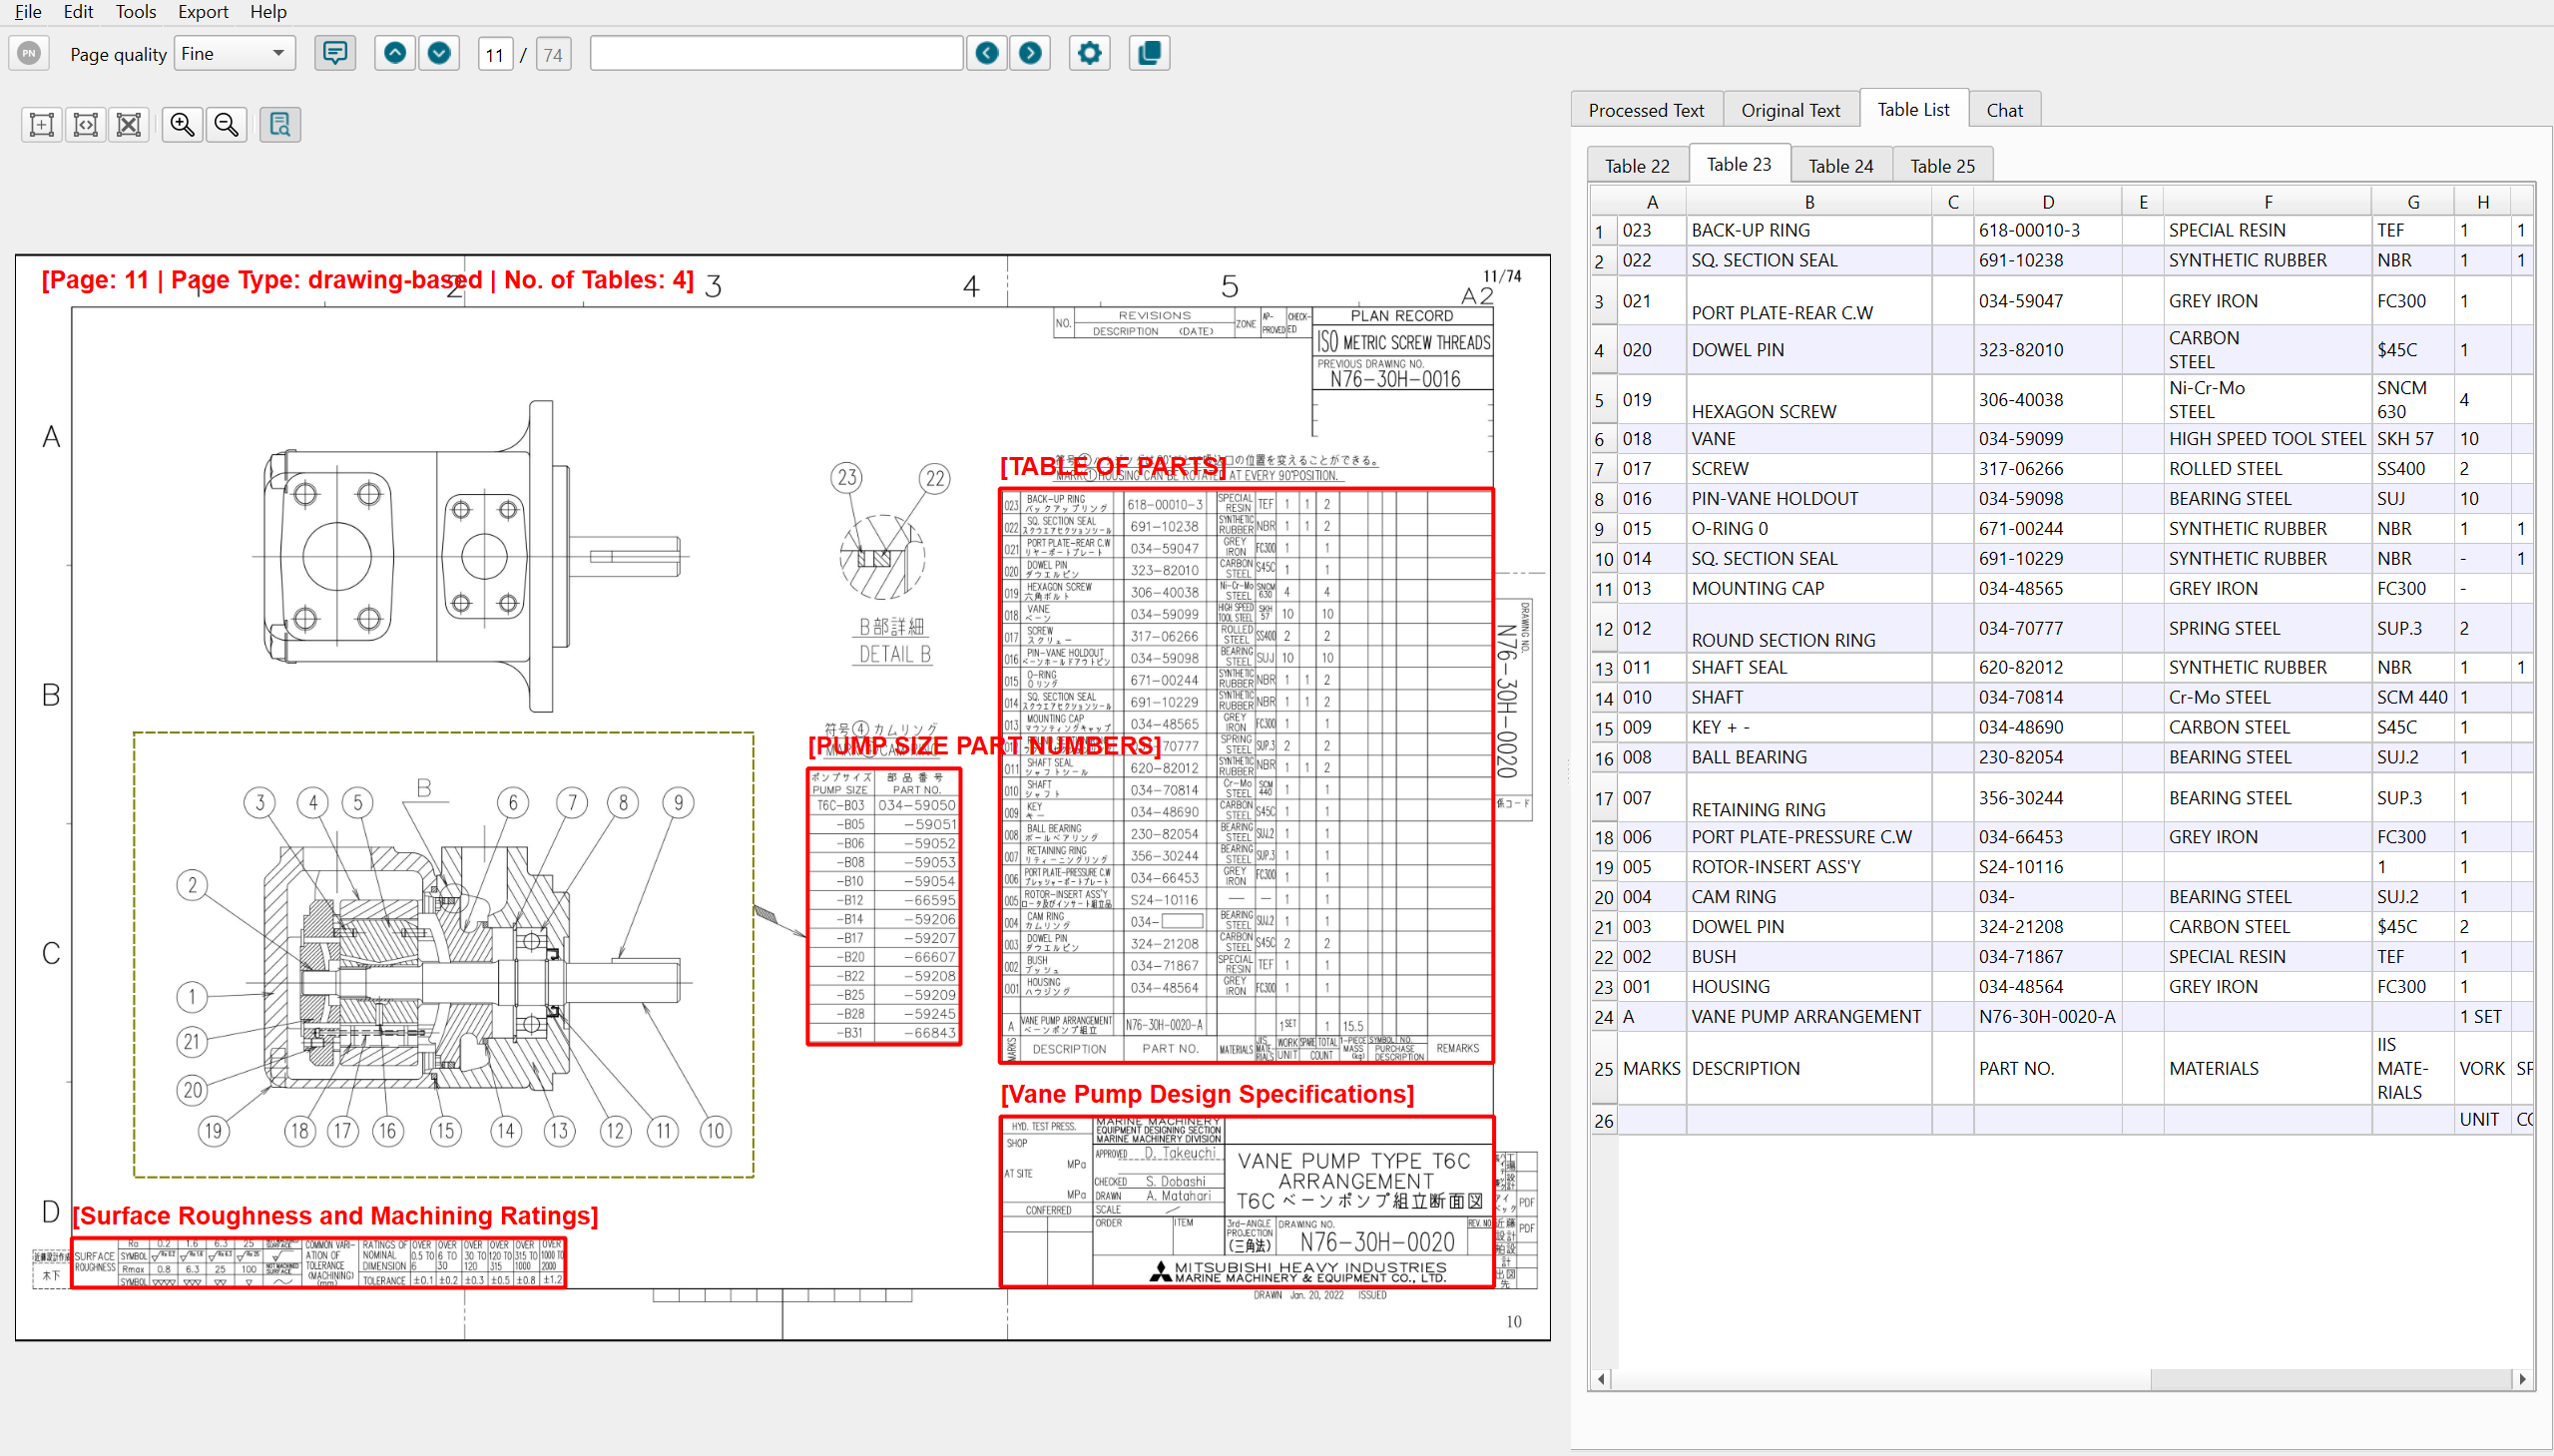The width and height of the screenshot is (2554, 1456).
Task: Click the search text field
Action: click(x=776, y=54)
